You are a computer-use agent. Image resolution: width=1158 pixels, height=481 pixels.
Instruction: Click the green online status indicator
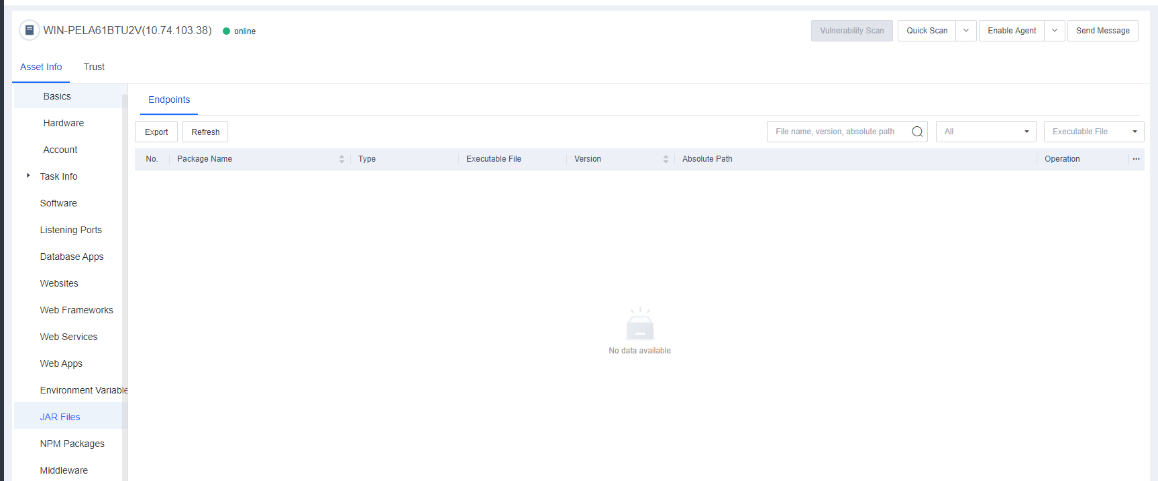click(x=227, y=31)
